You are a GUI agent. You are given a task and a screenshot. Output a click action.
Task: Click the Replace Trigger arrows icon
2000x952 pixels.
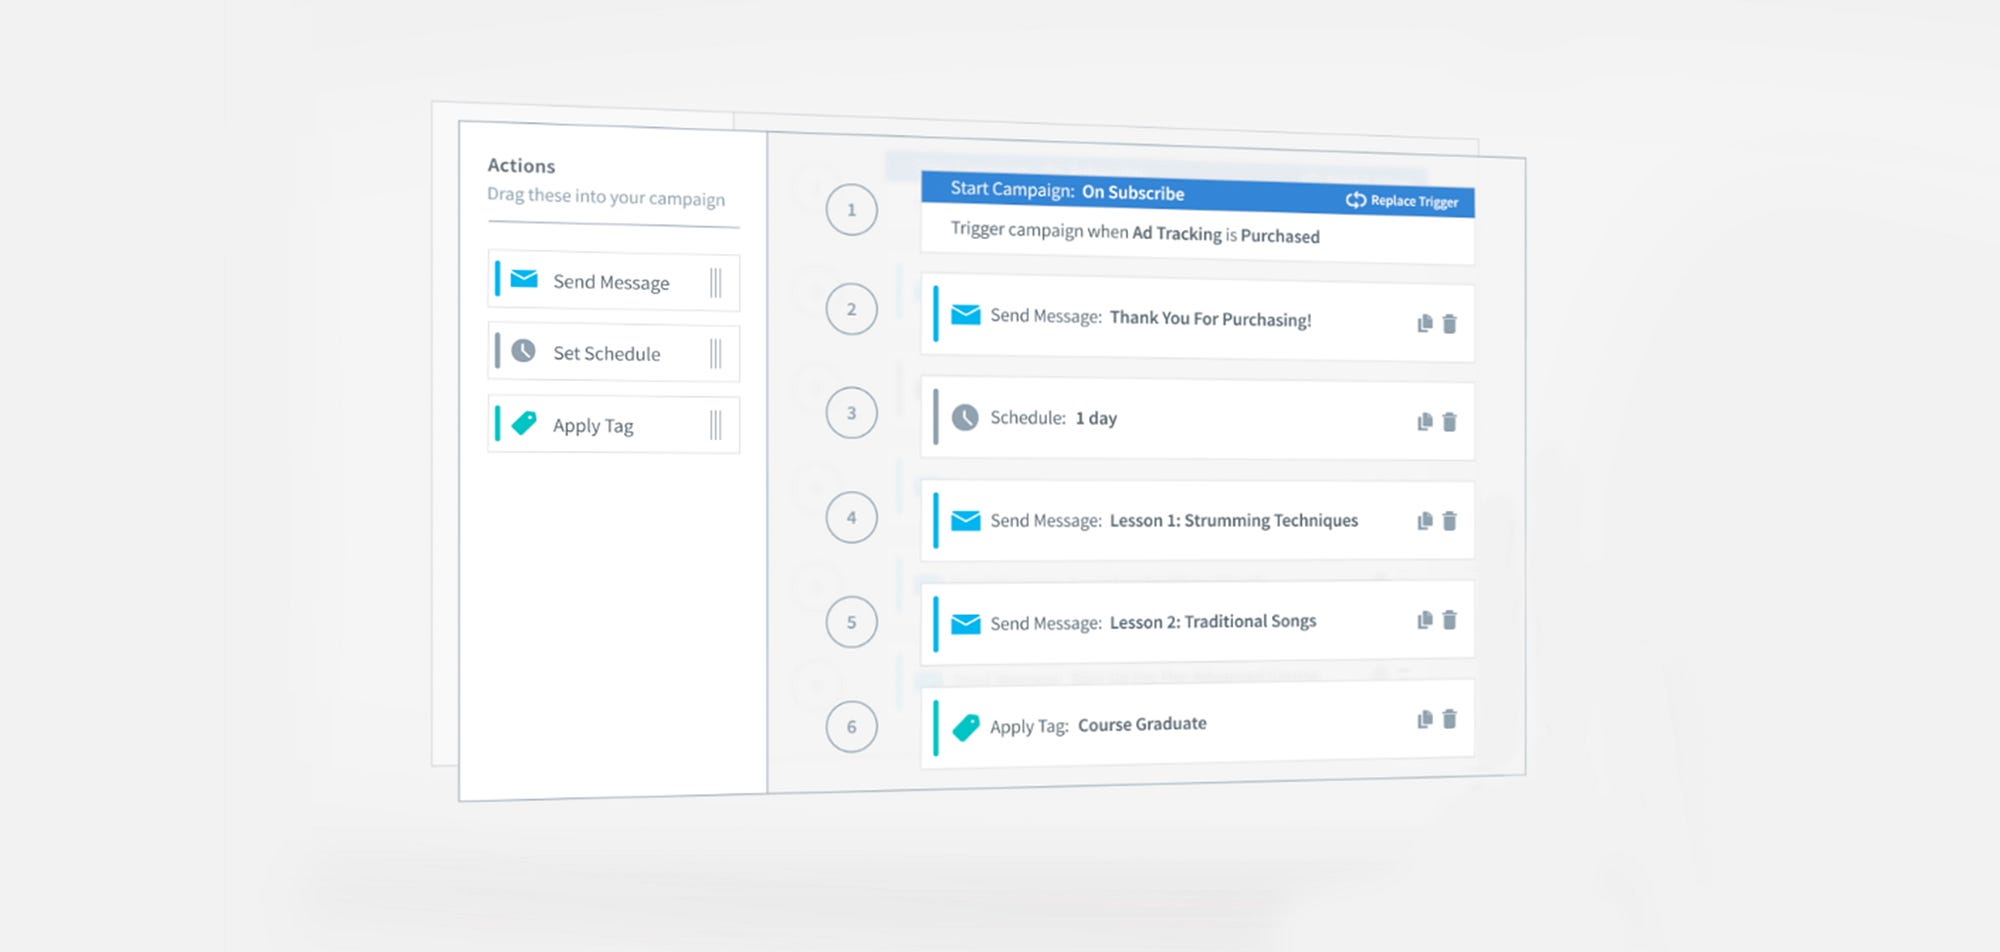pyautogui.click(x=1356, y=200)
